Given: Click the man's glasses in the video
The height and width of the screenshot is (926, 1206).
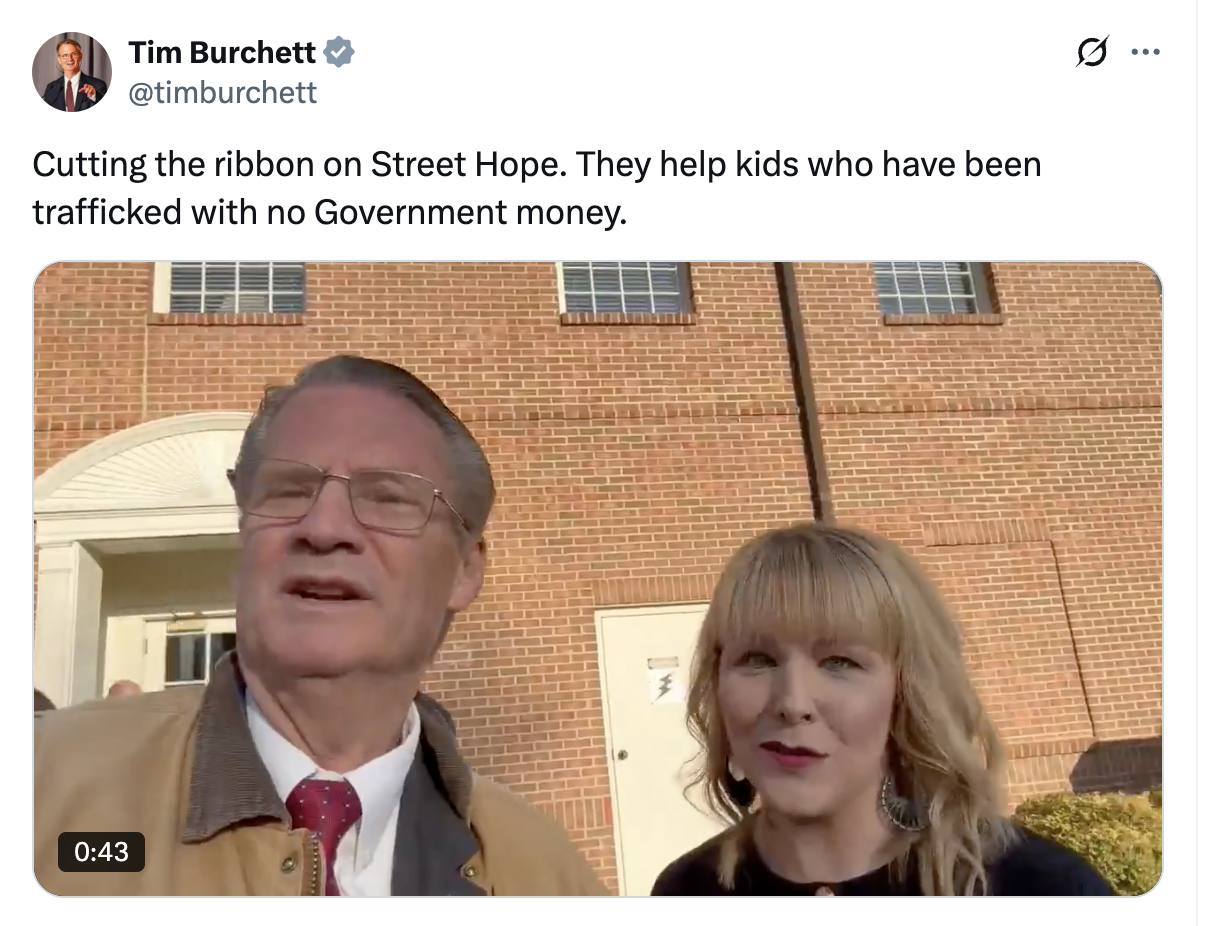Looking at the screenshot, I should coord(350,496).
